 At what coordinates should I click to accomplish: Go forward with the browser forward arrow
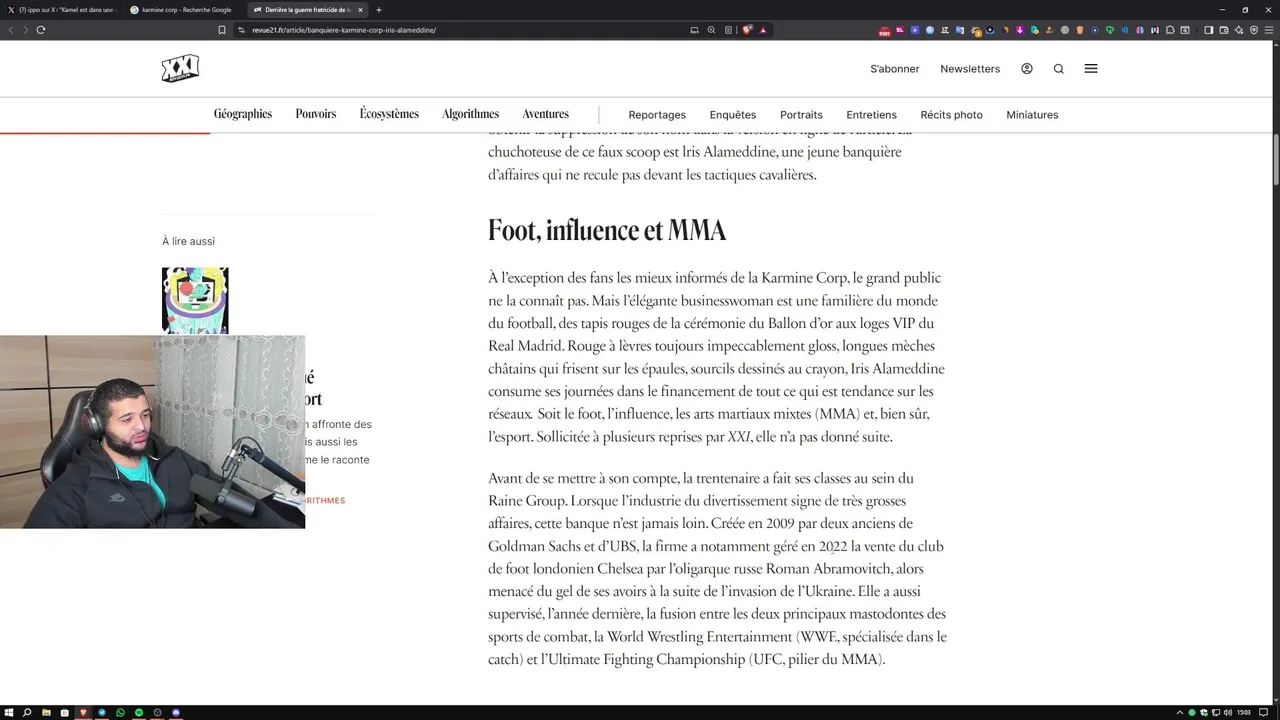pyautogui.click(x=25, y=30)
